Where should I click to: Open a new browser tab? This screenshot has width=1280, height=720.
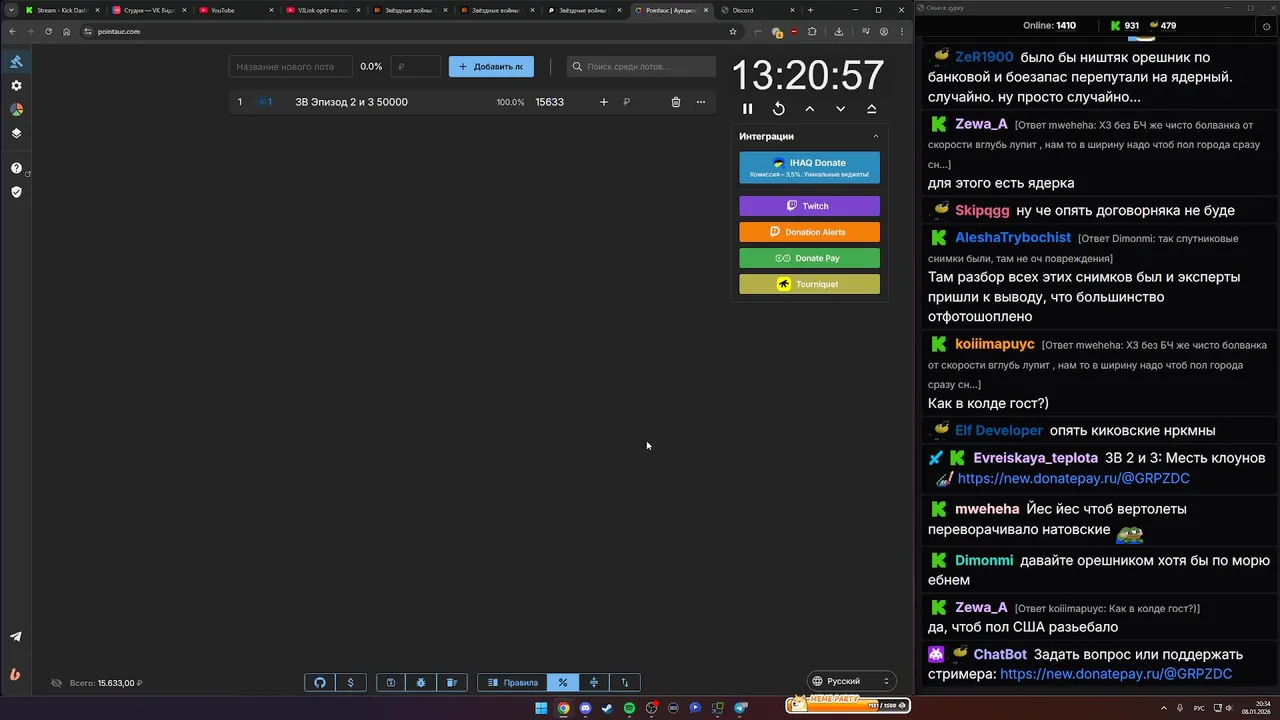tap(810, 10)
